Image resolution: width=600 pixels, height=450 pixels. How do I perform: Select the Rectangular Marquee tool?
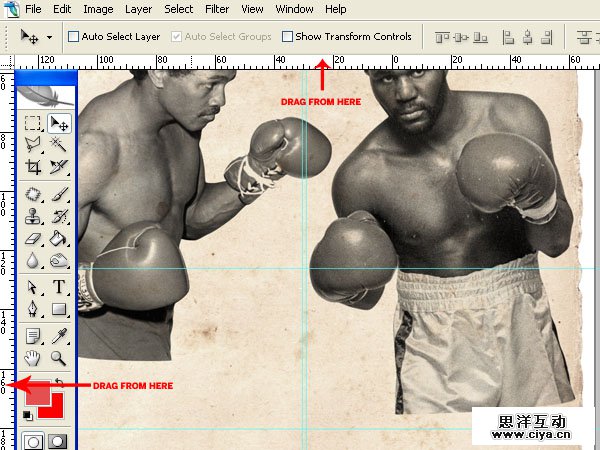point(33,124)
